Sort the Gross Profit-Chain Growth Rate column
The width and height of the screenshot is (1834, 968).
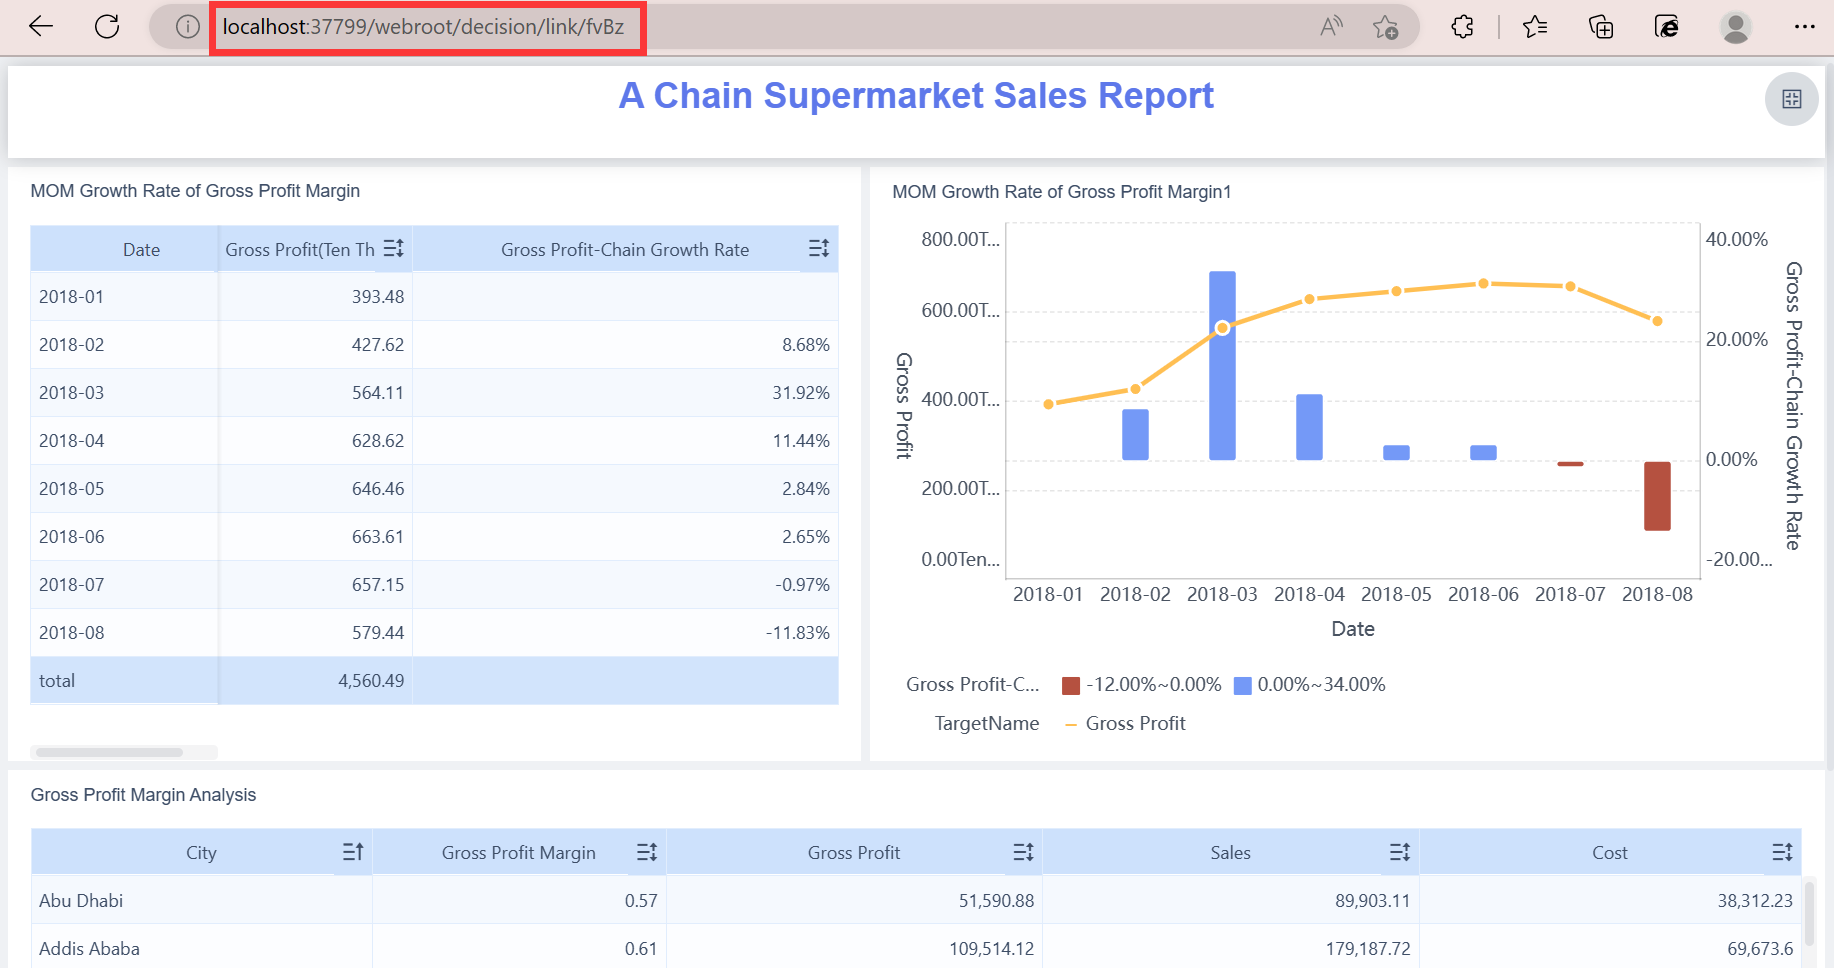[819, 248]
